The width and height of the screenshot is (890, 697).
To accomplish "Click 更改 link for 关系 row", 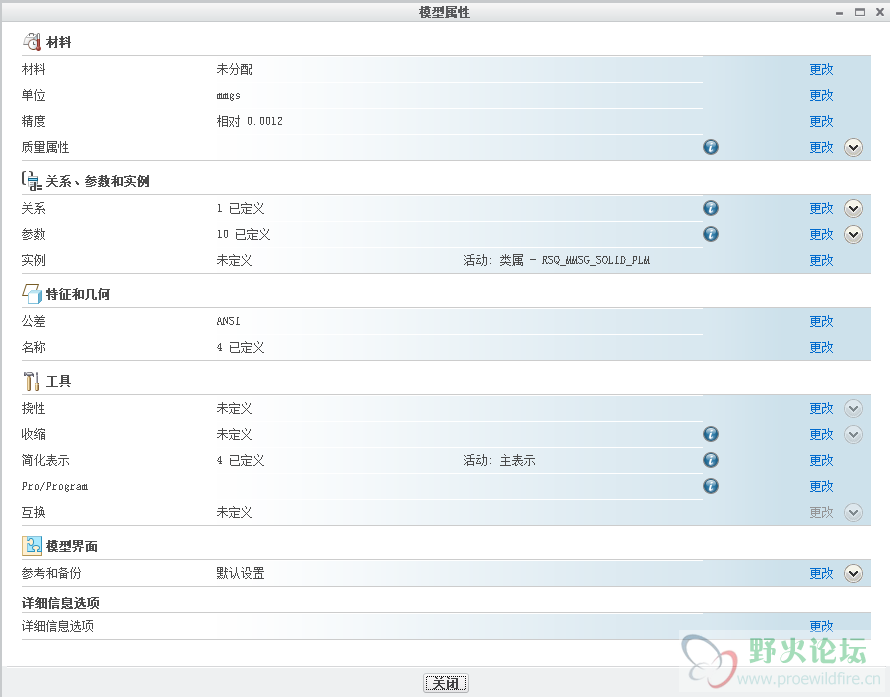I will pyautogui.click(x=821, y=209).
